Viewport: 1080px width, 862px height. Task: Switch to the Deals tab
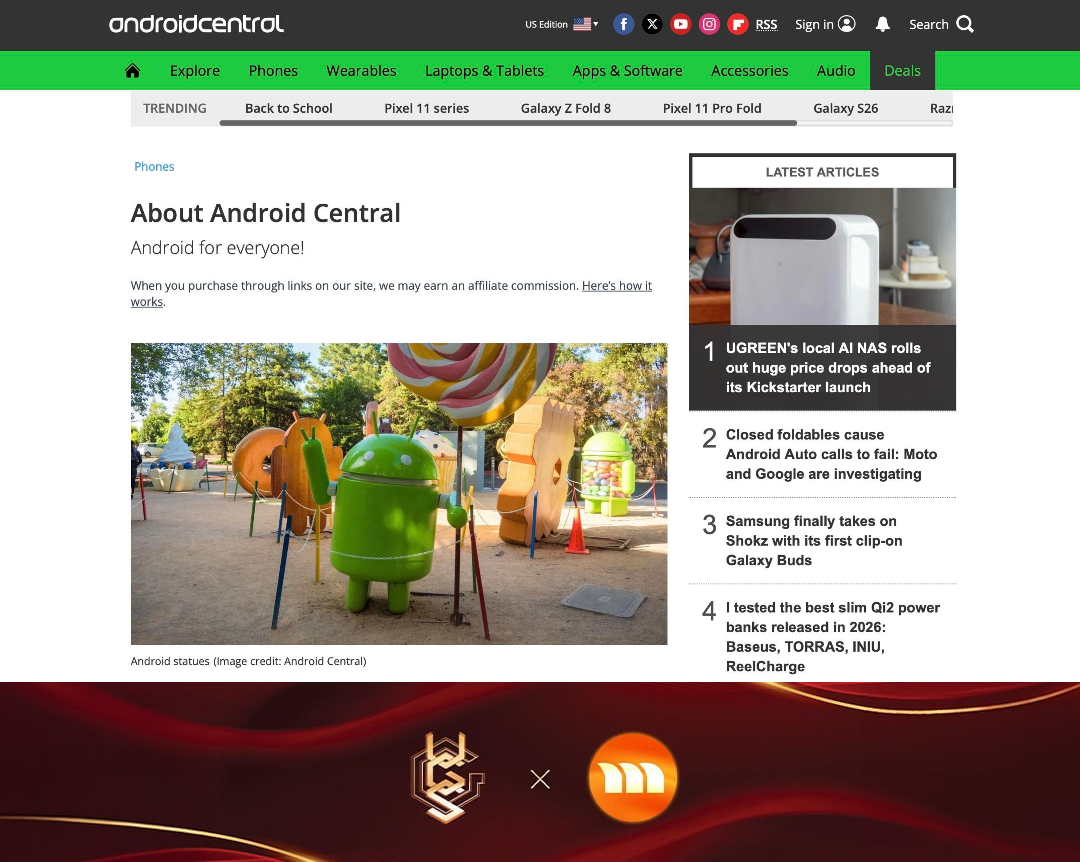coord(902,70)
